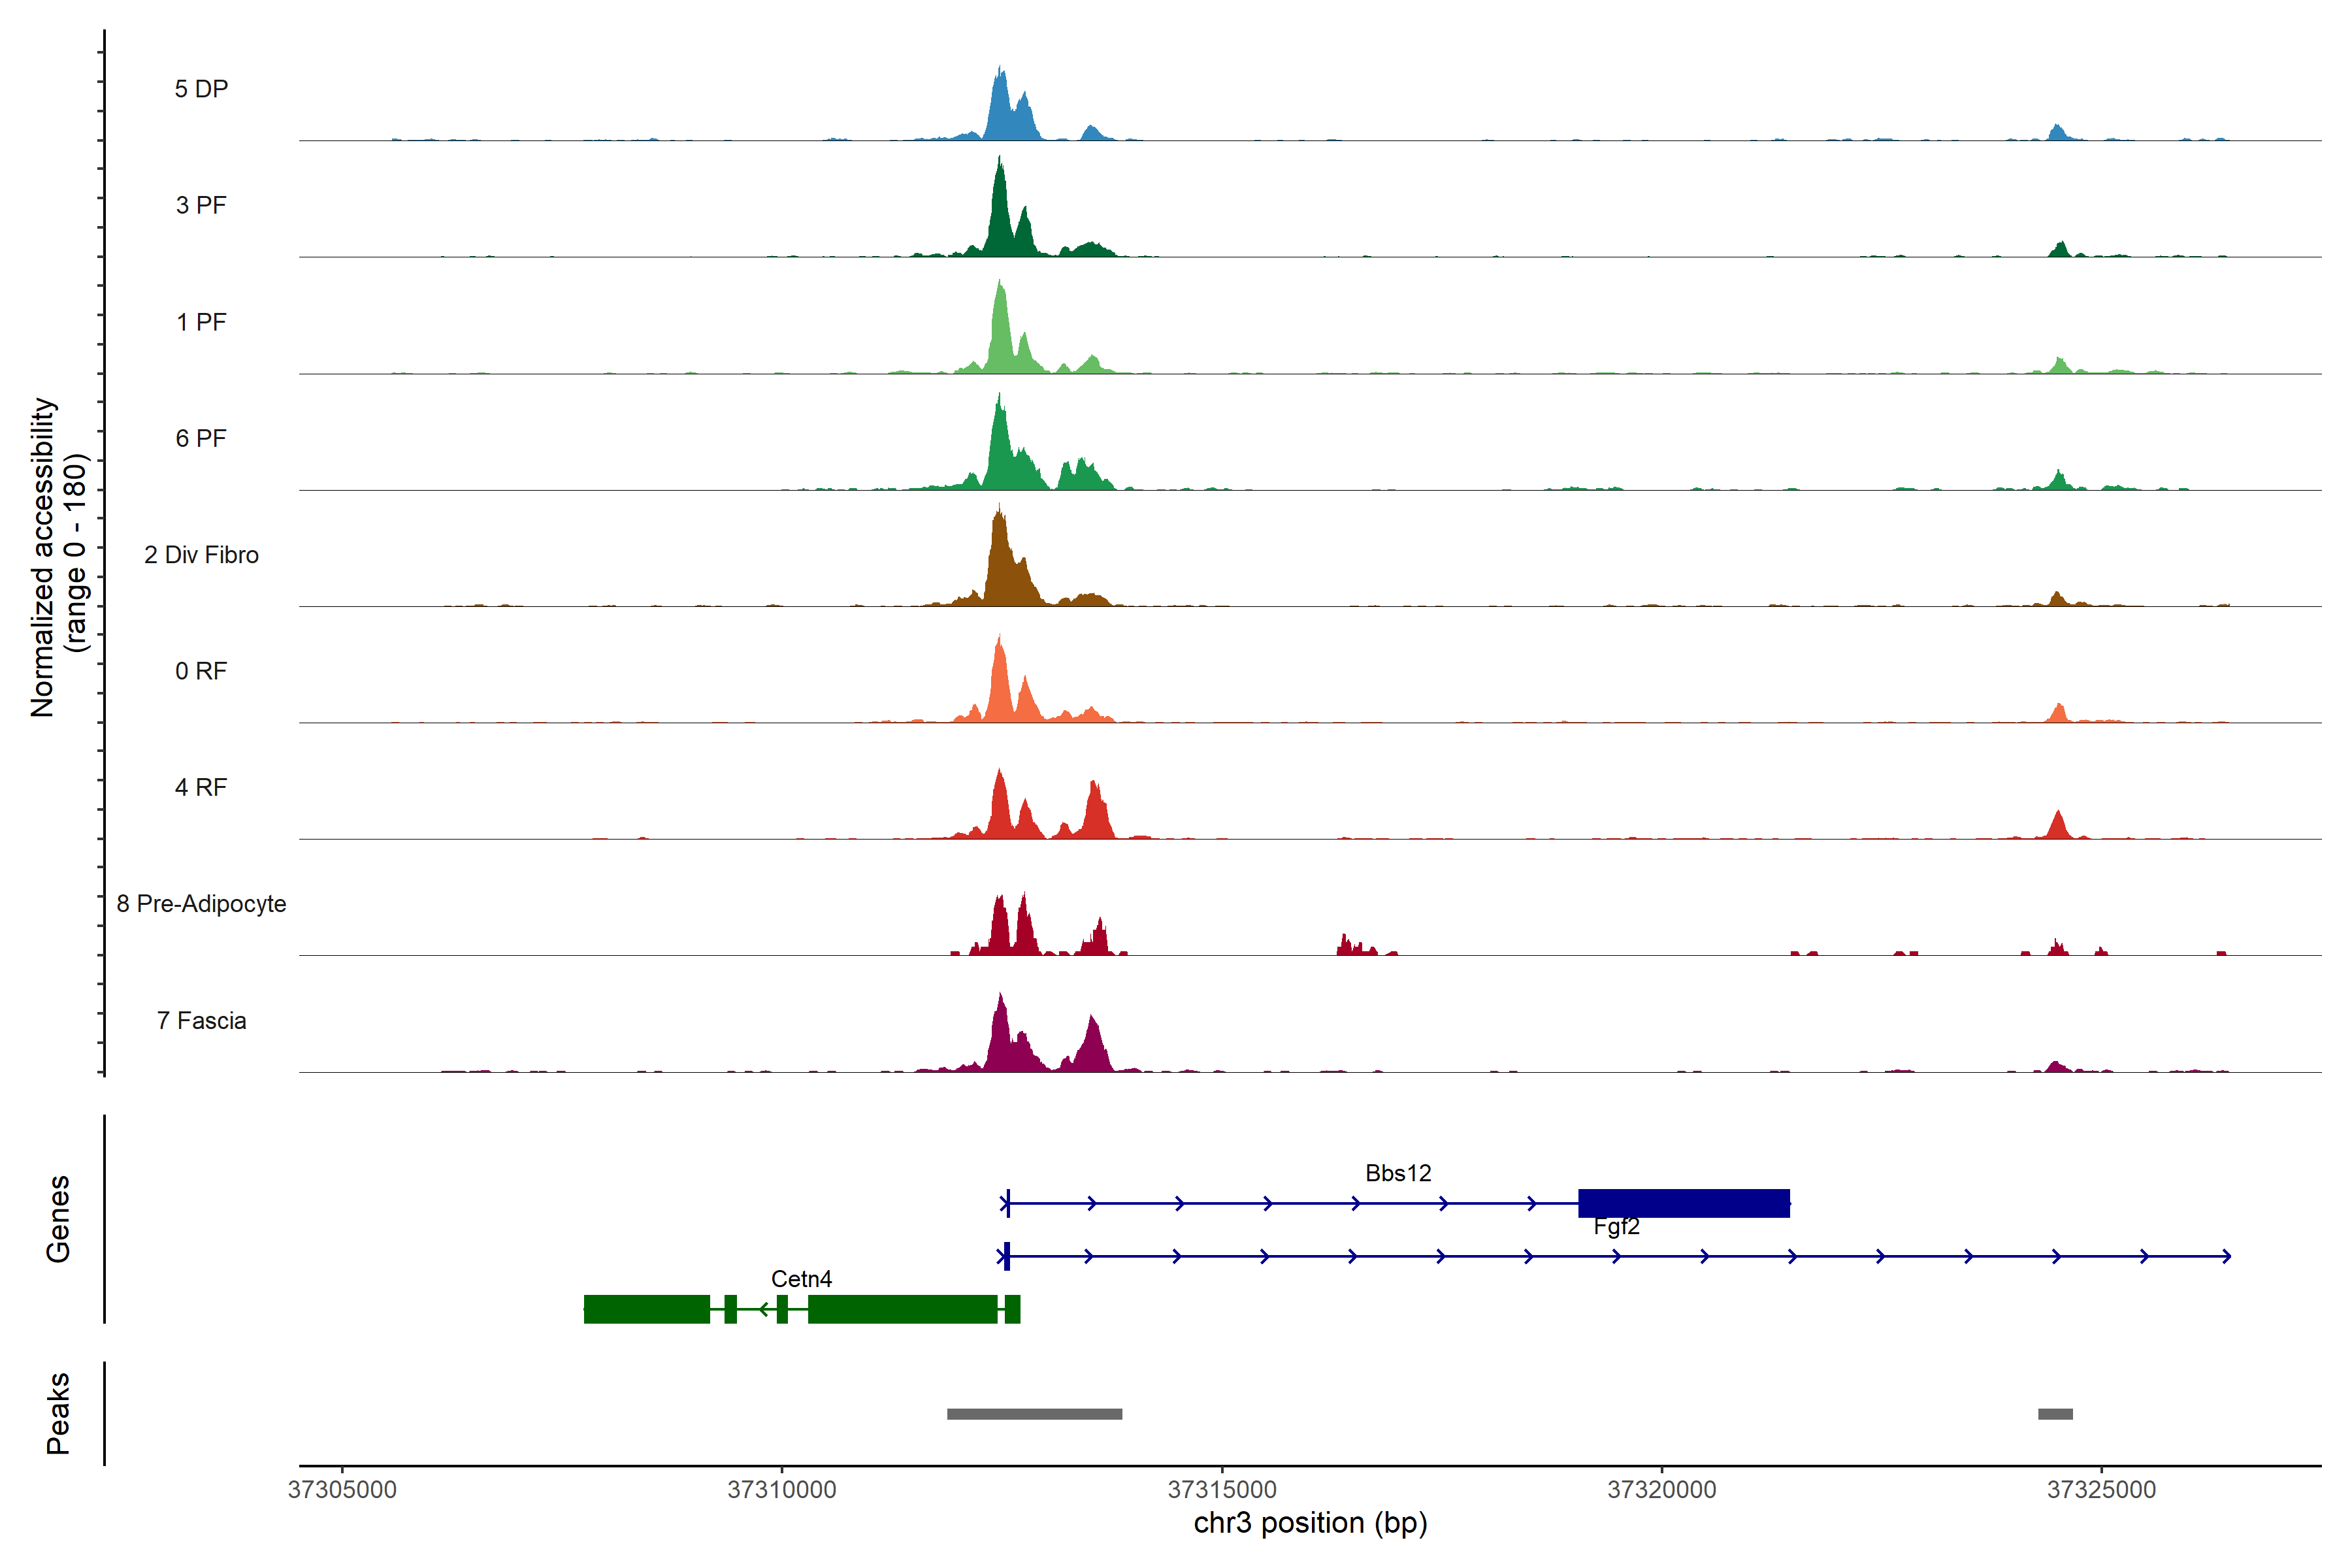Click the Genes panel label
The image size is (2352, 1568).
pyautogui.click(x=58, y=1219)
